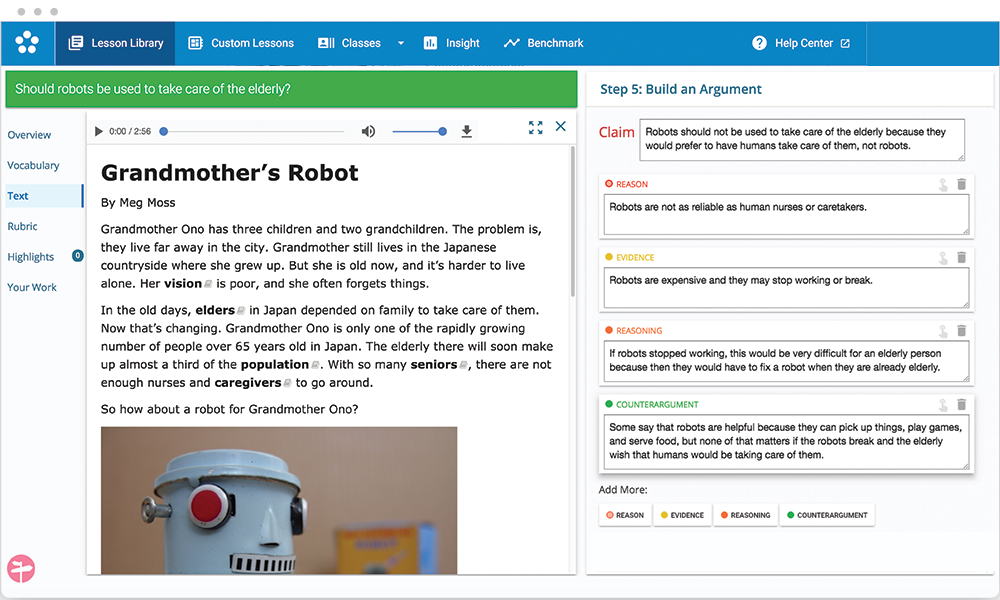This screenshot has width=1000, height=600.
Task: Click the tap-hand icon on the COUNTERARGUMENT block
Action: click(943, 405)
